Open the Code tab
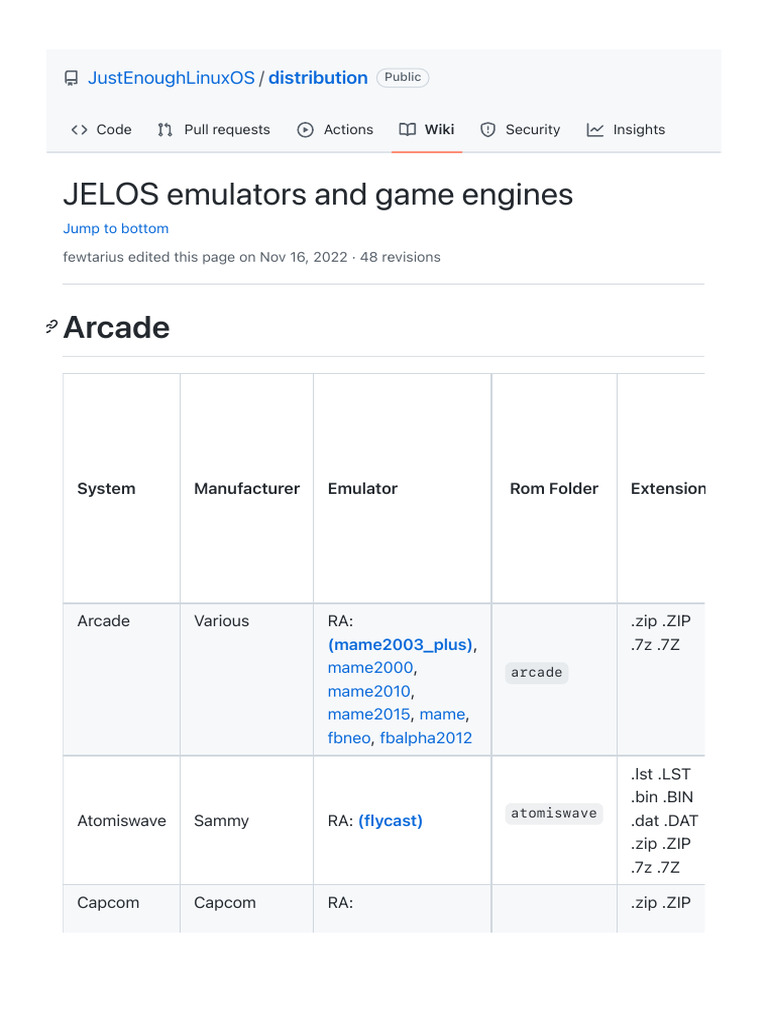The image size is (768, 1024). (x=113, y=130)
